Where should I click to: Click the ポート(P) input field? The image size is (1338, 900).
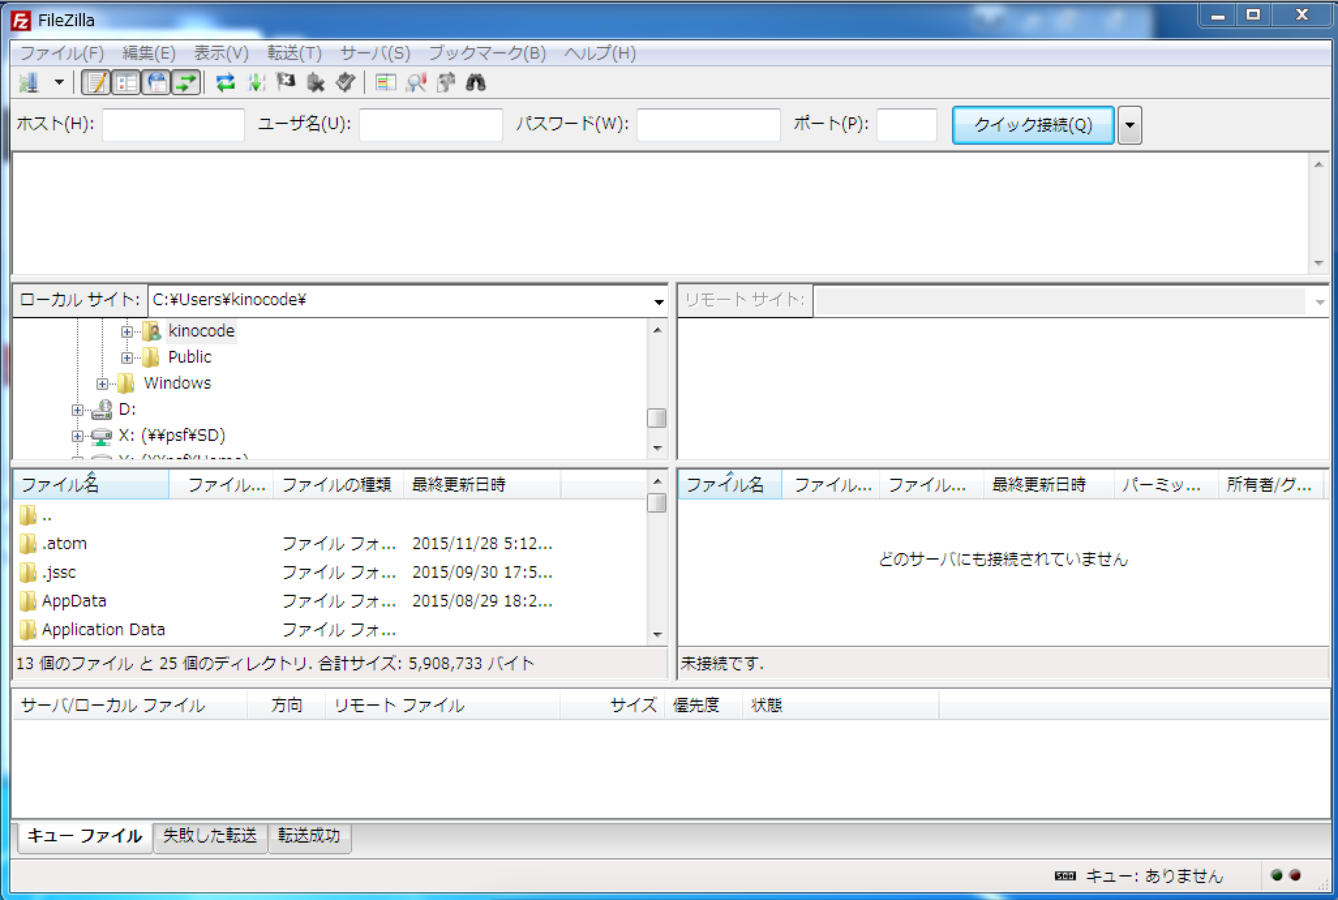907,125
